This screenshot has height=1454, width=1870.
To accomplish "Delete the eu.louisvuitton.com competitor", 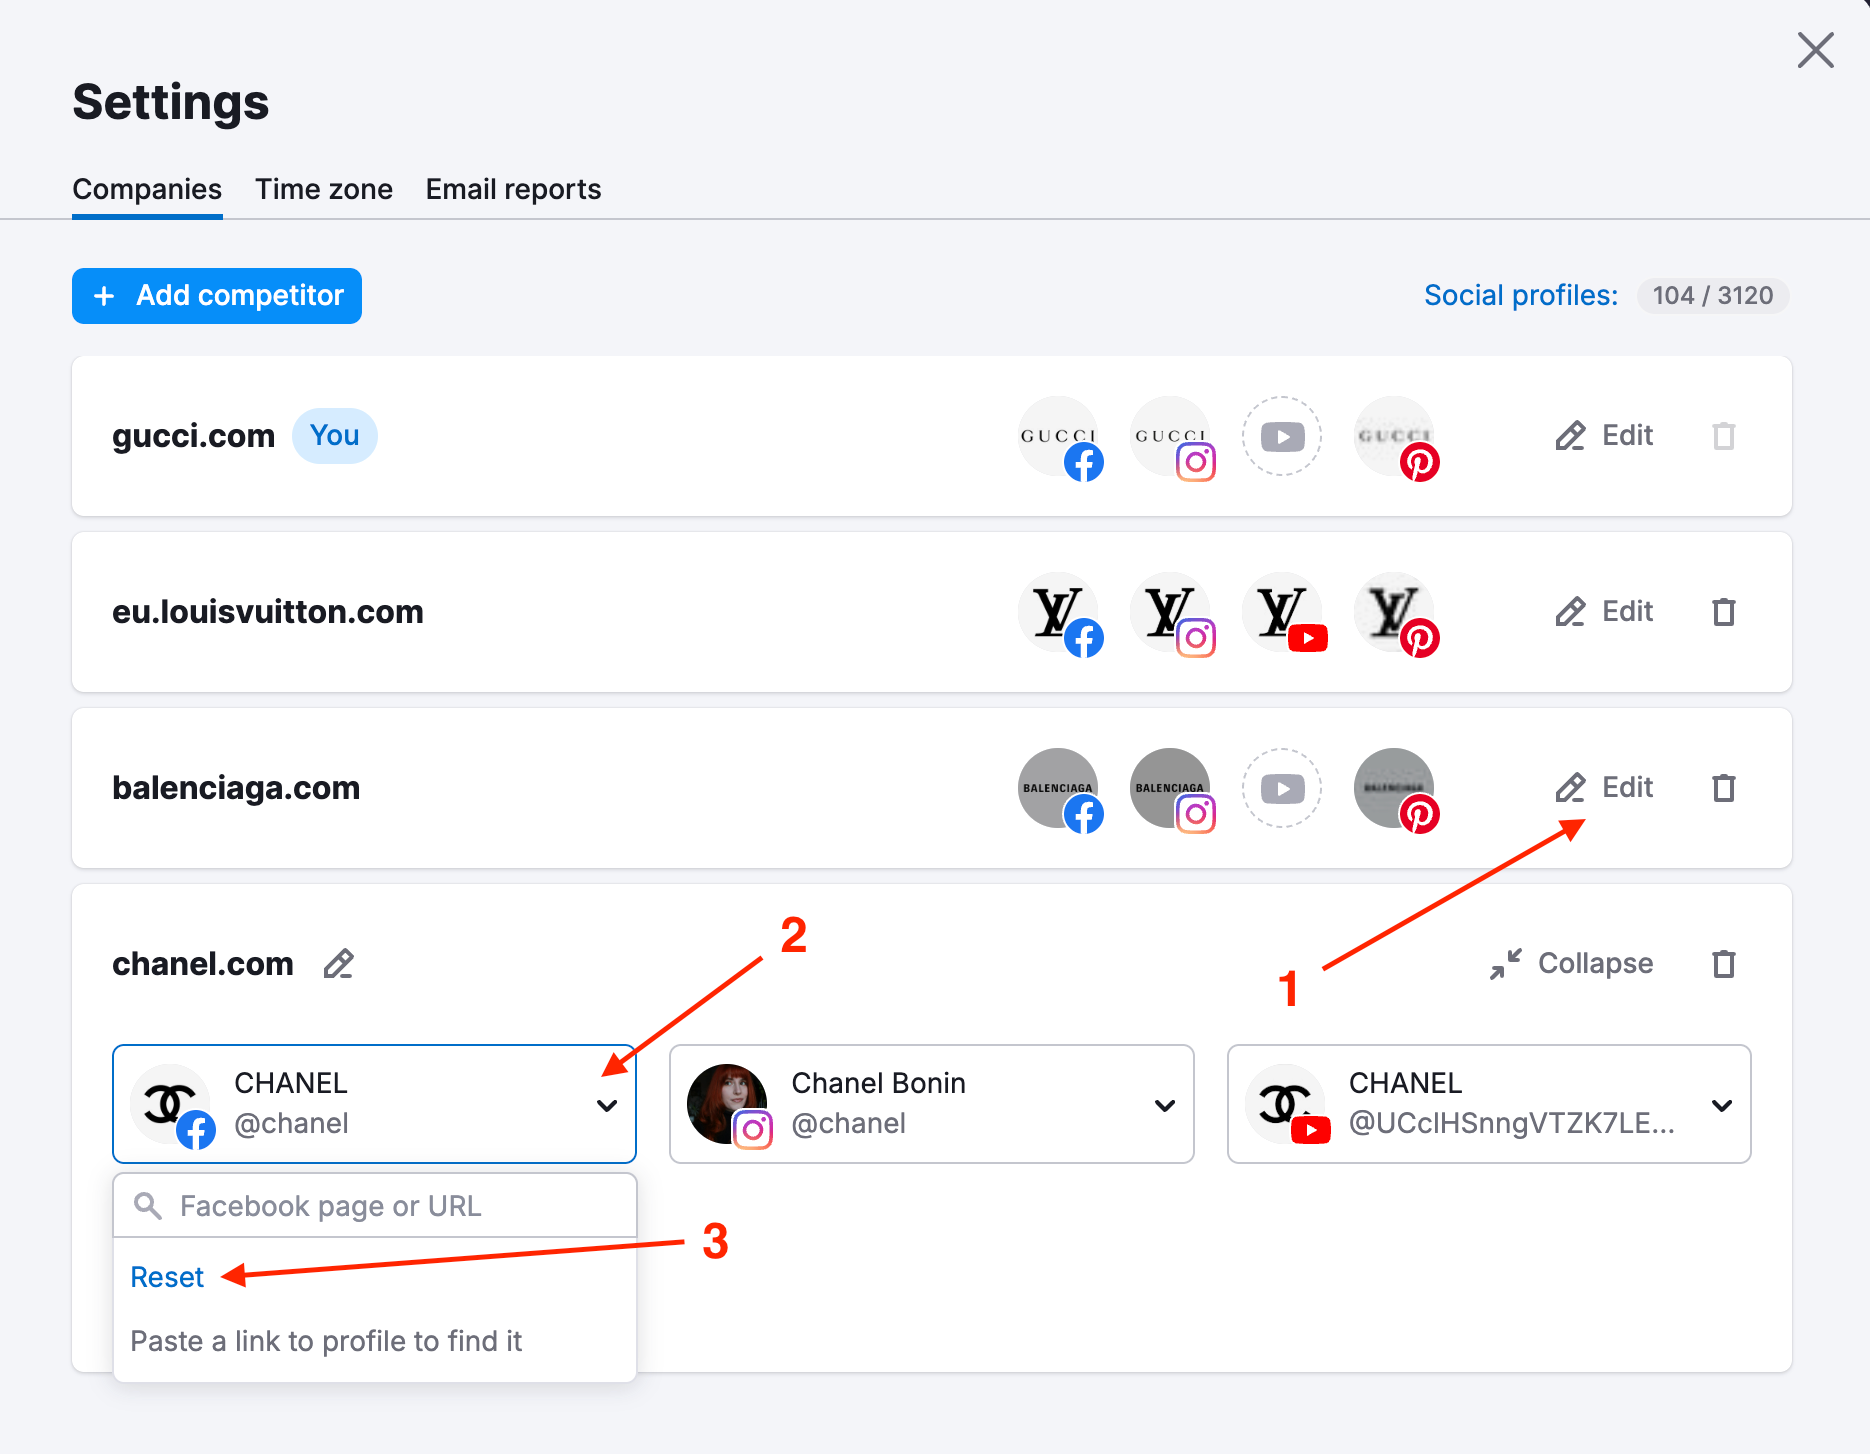I will [x=1724, y=612].
